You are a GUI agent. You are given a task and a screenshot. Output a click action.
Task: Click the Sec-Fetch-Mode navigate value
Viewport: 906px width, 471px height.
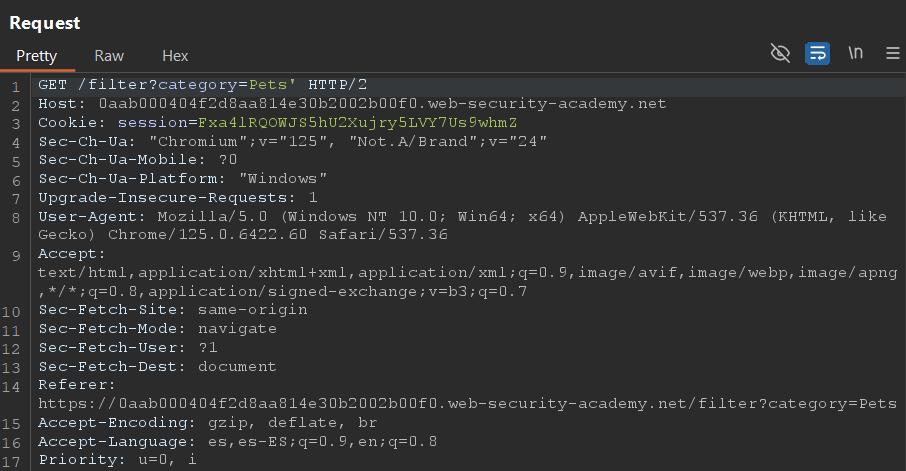click(x=237, y=329)
